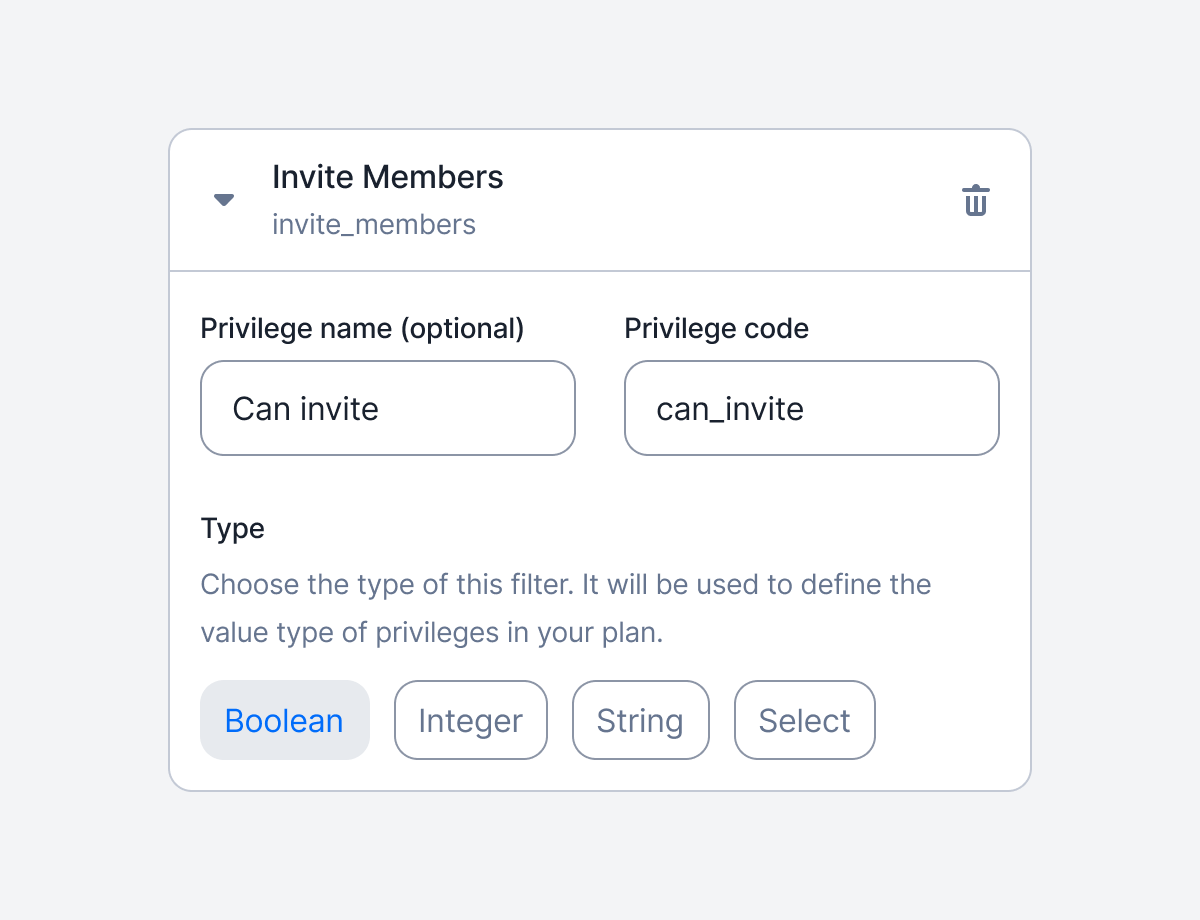Collapse the Invite Members panel with the caret
The width and height of the screenshot is (1200, 920).
click(224, 200)
